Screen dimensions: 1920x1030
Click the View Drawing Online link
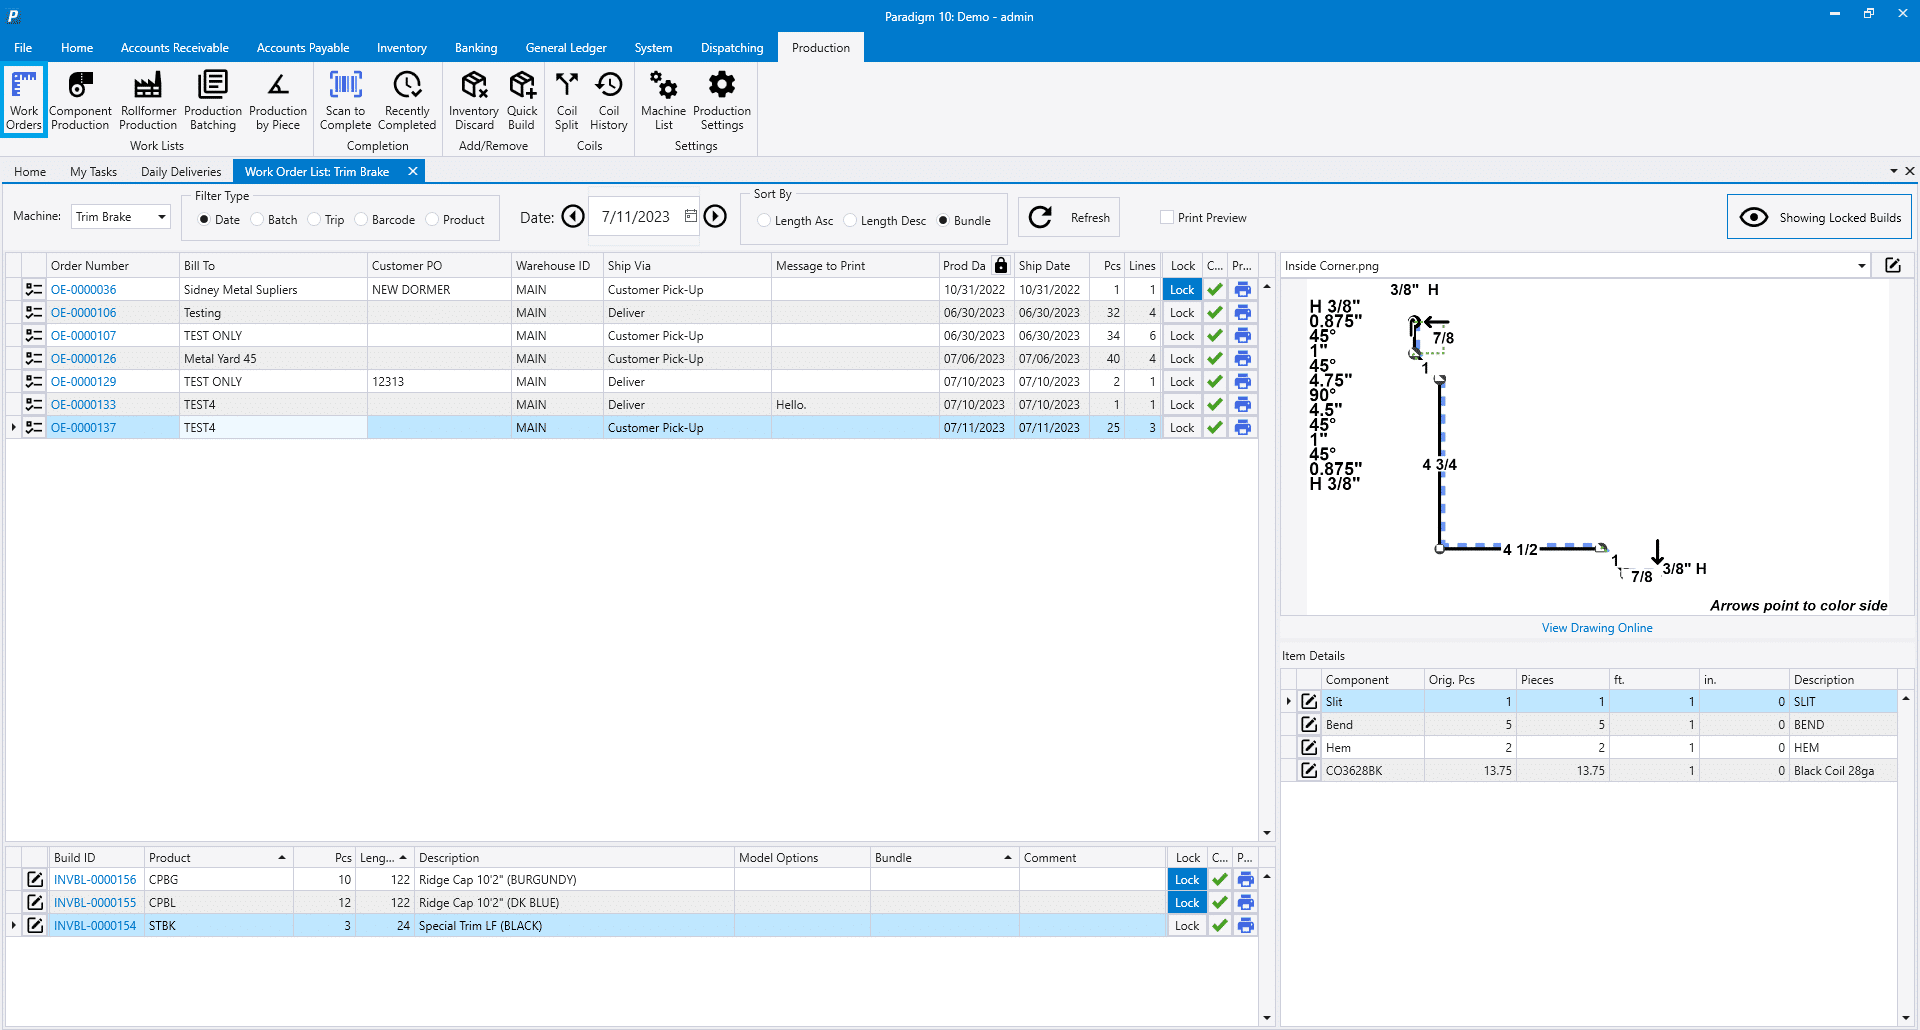1596,628
